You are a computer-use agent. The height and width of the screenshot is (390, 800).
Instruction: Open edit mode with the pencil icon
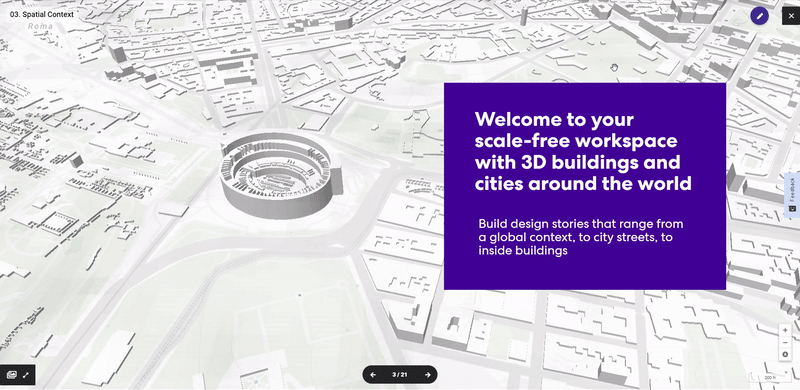click(759, 16)
